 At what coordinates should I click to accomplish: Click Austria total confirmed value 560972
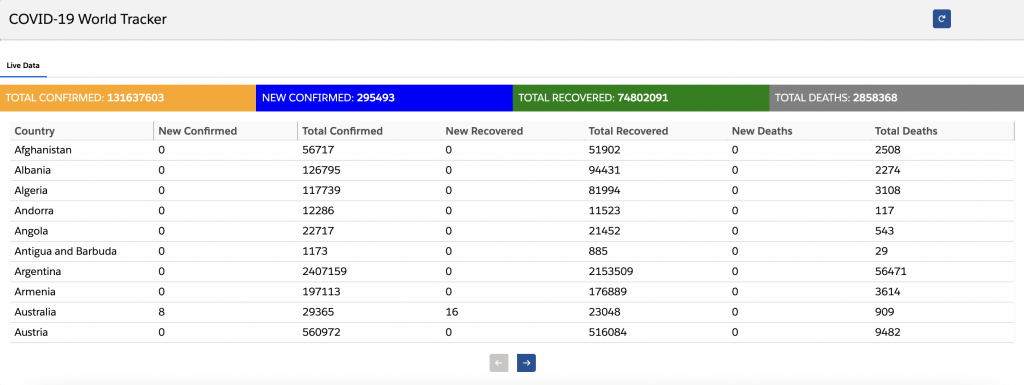pyautogui.click(x=321, y=332)
